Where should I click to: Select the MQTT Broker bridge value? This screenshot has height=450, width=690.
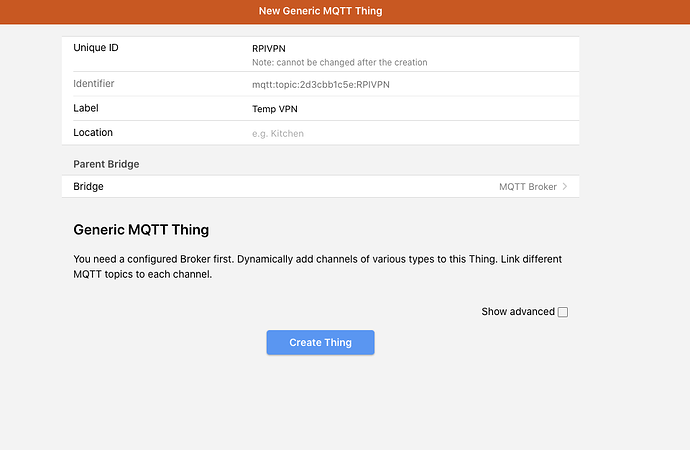click(x=527, y=187)
